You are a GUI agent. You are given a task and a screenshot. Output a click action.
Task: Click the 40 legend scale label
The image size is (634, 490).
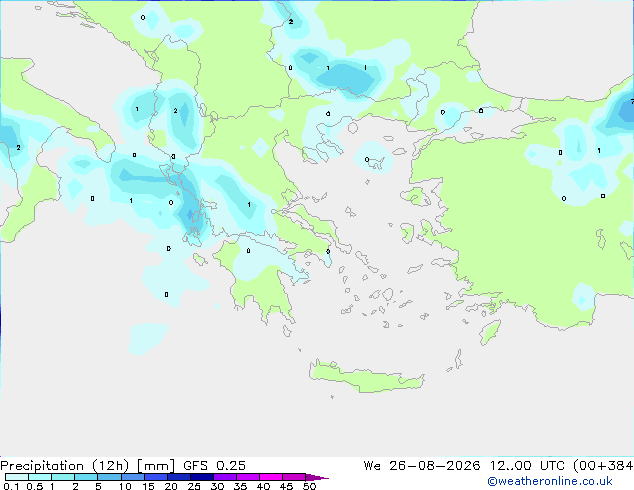point(263,486)
